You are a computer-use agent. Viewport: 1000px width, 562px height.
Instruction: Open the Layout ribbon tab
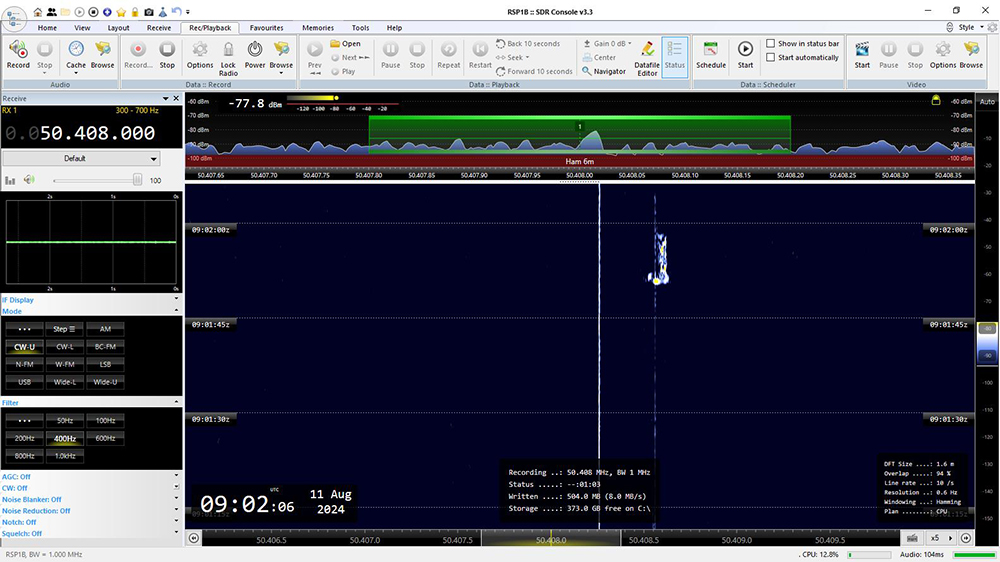pos(118,28)
